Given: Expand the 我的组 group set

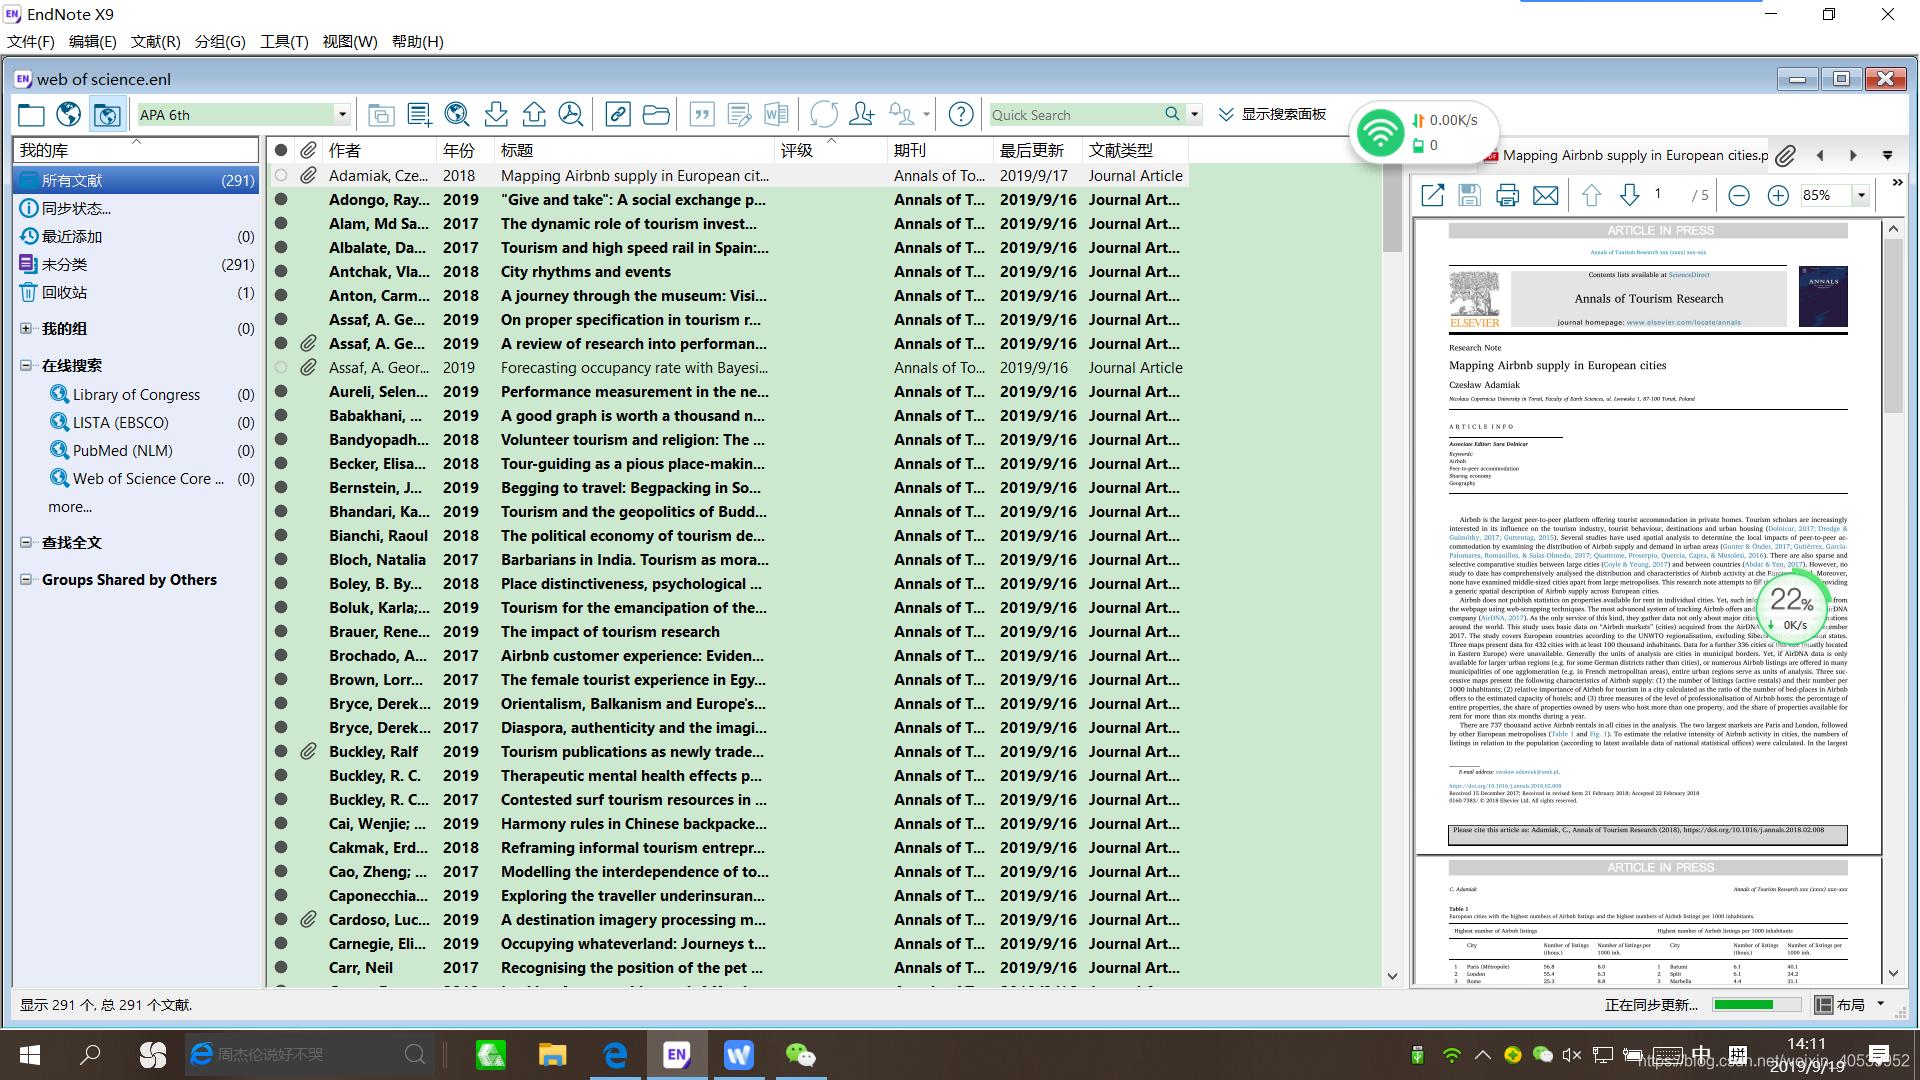Looking at the screenshot, I should point(26,329).
